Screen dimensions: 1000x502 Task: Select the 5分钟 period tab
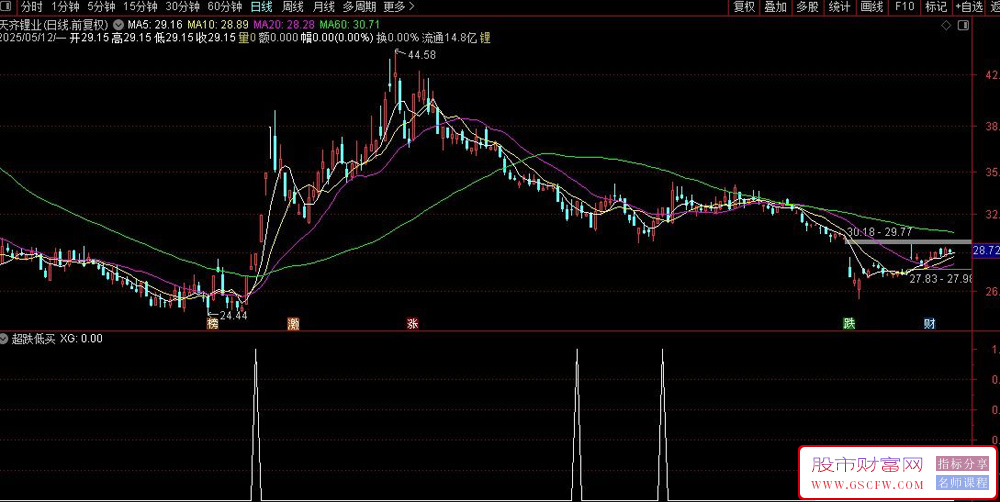[101, 7]
